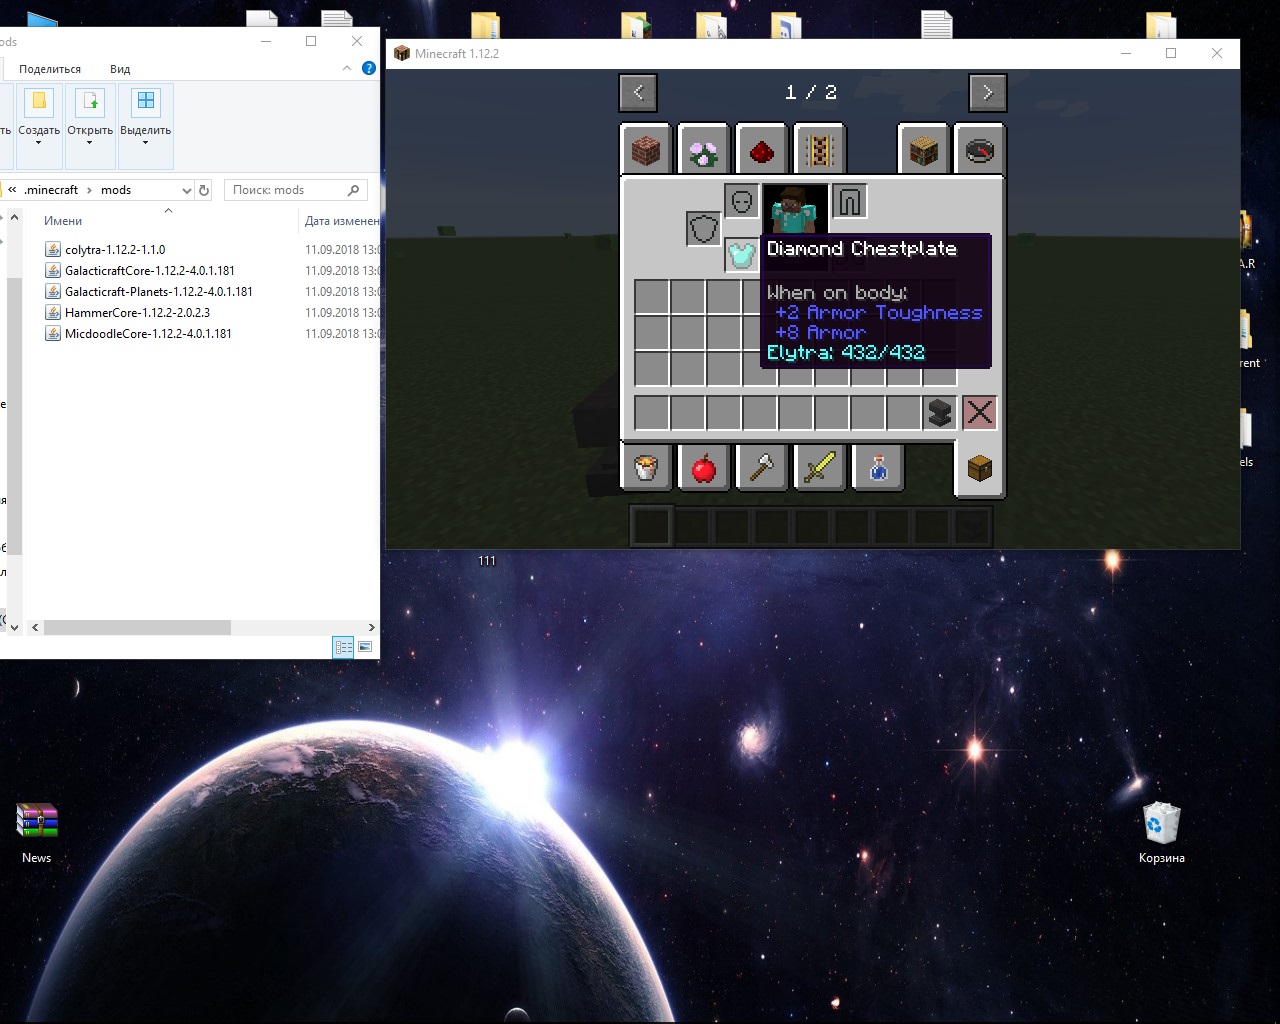Open the Search Items compass tab
Image resolution: width=1280 pixels, height=1024 pixels.
tap(980, 152)
